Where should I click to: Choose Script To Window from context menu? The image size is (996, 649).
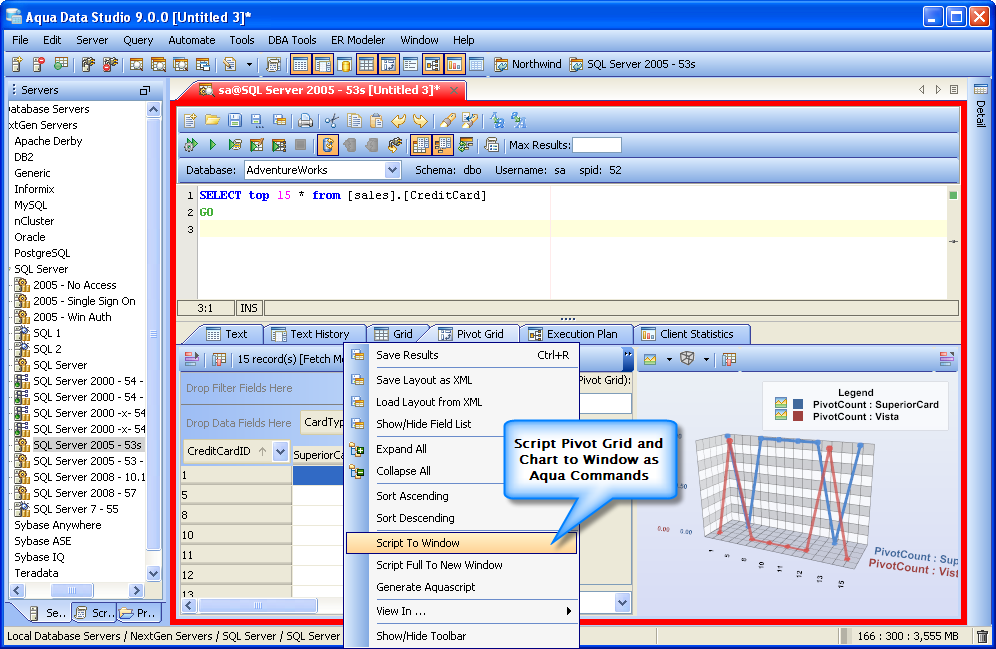pyautogui.click(x=461, y=543)
